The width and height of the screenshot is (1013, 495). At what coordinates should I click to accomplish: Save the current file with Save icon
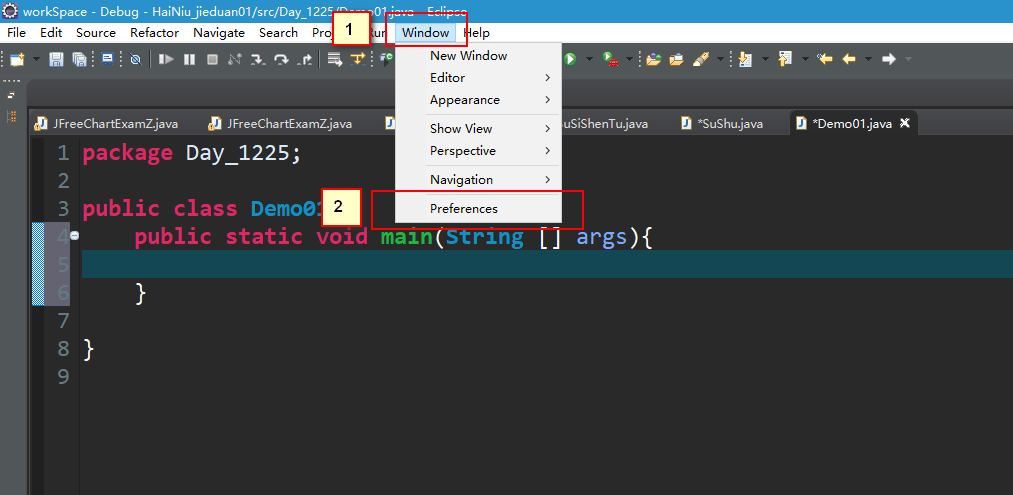56,59
